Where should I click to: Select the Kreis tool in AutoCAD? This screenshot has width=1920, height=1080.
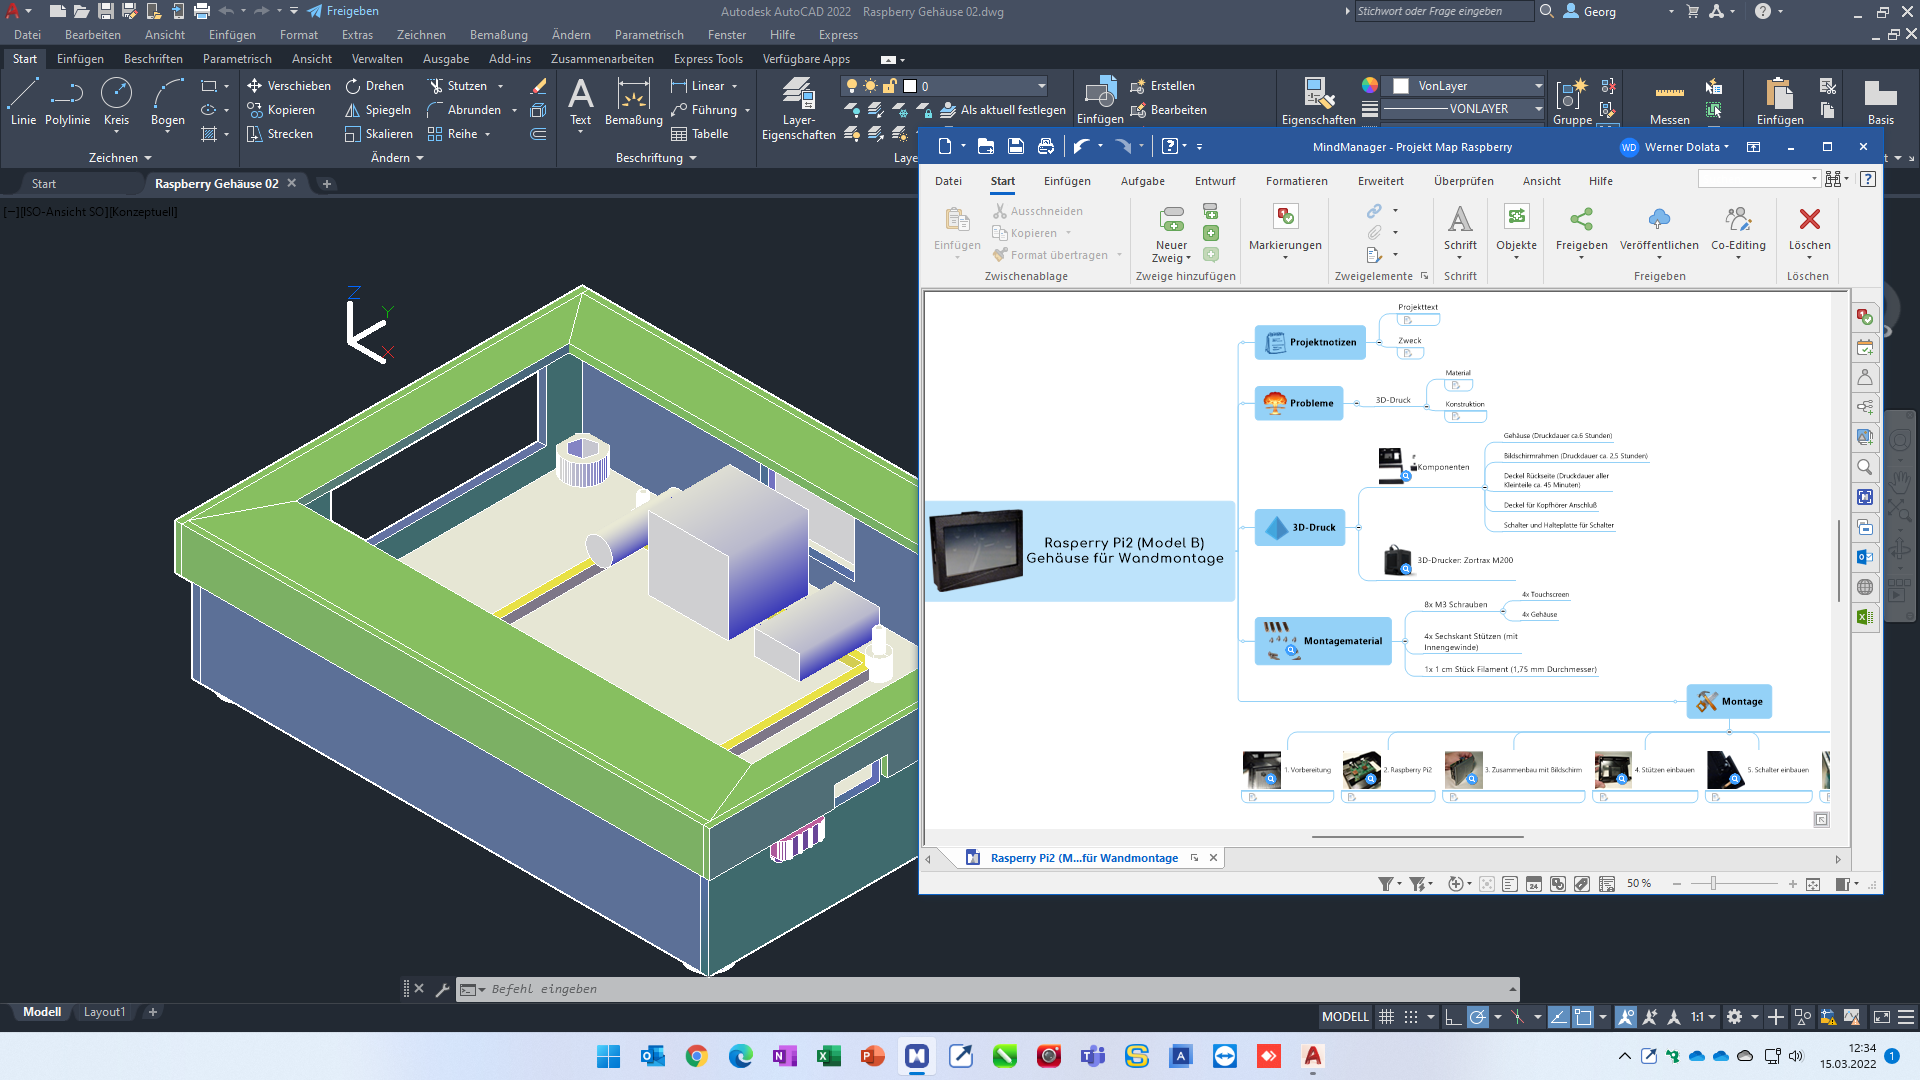(116, 102)
